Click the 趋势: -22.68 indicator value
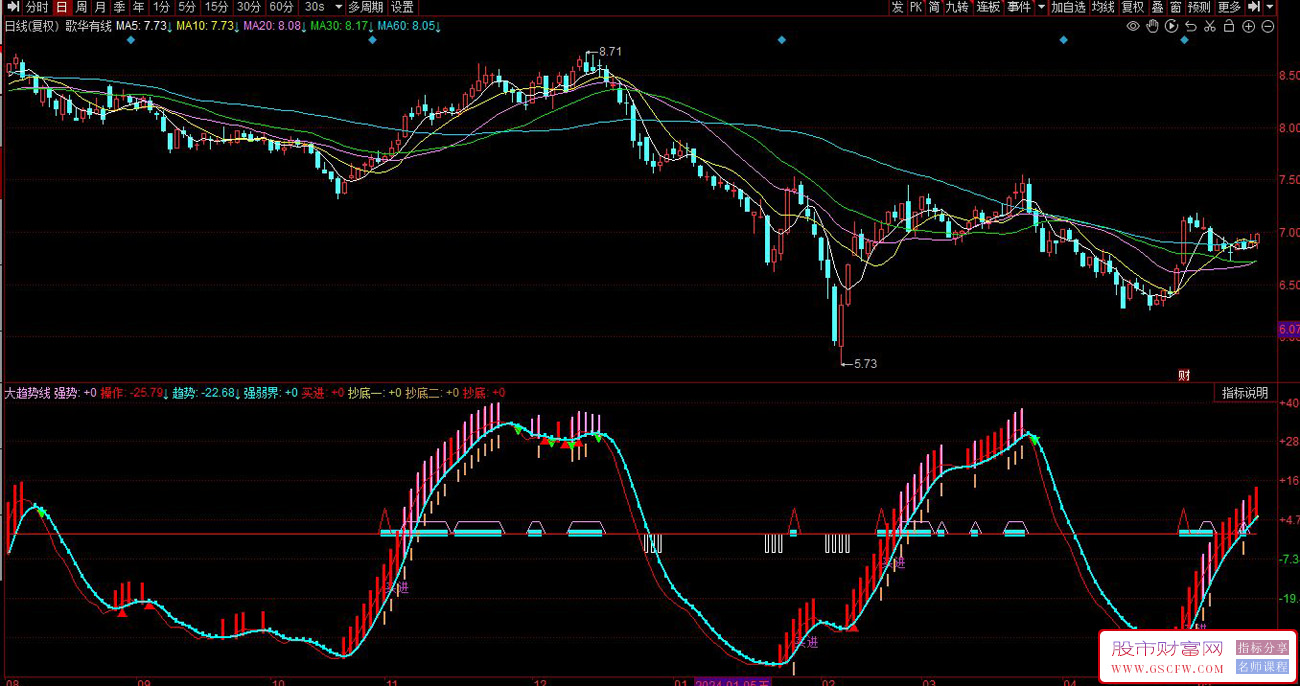This screenshot has height=686, width=1300. [x=206, y=393]
